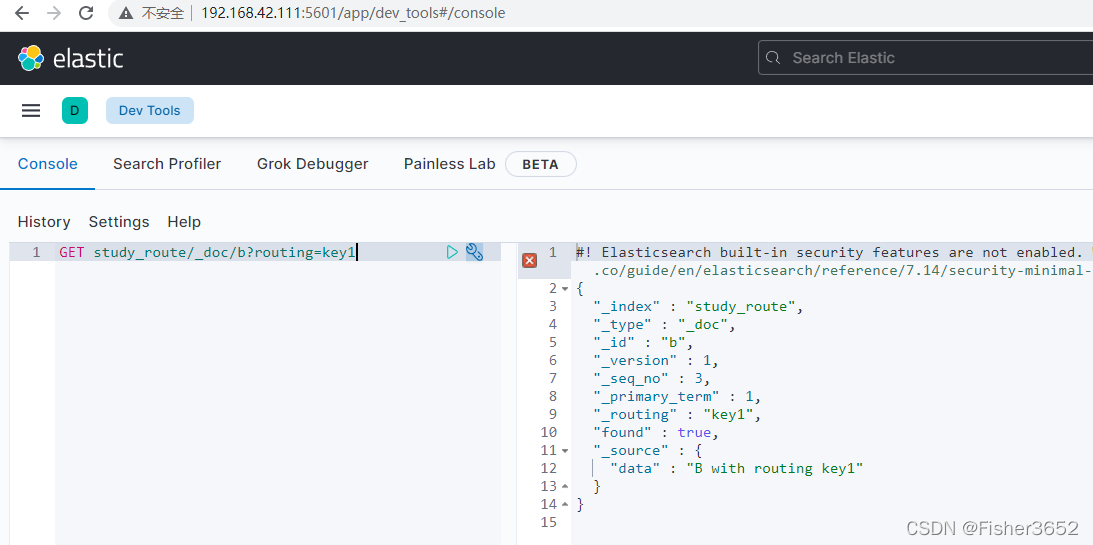Go back using the browser back arrow
Image resolution: width=1093 pixels, height=545 pixels.
pyautogui.click(x=22, y=13)
